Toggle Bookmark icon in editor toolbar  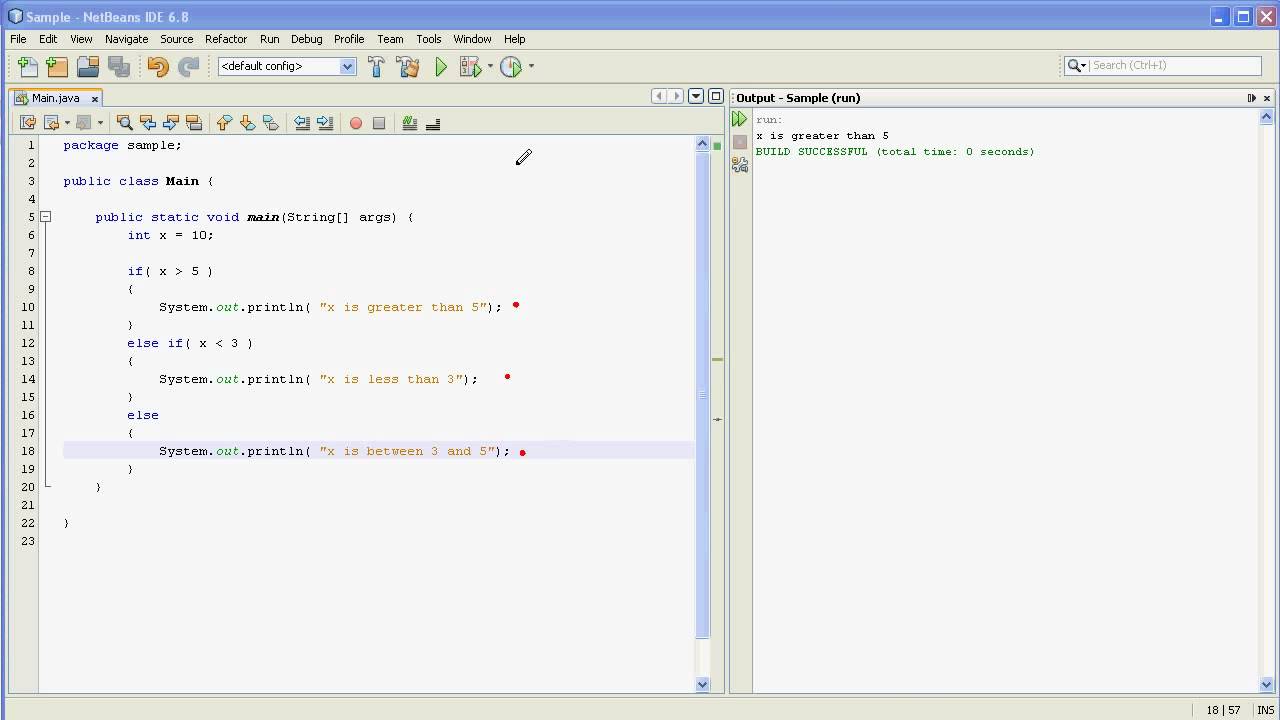pos(270,123)
